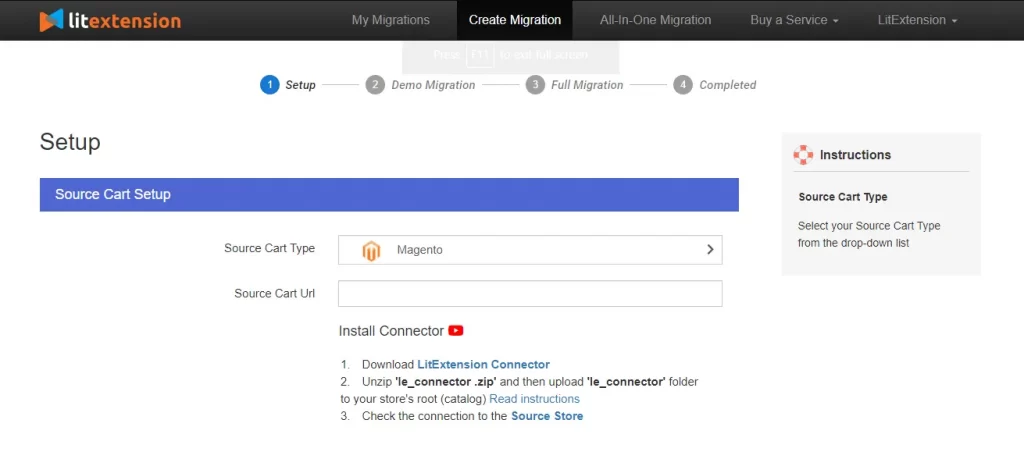Click the Completed step label
The image size is (1024, 452).
pyautogui.click(x=728, y=85)
